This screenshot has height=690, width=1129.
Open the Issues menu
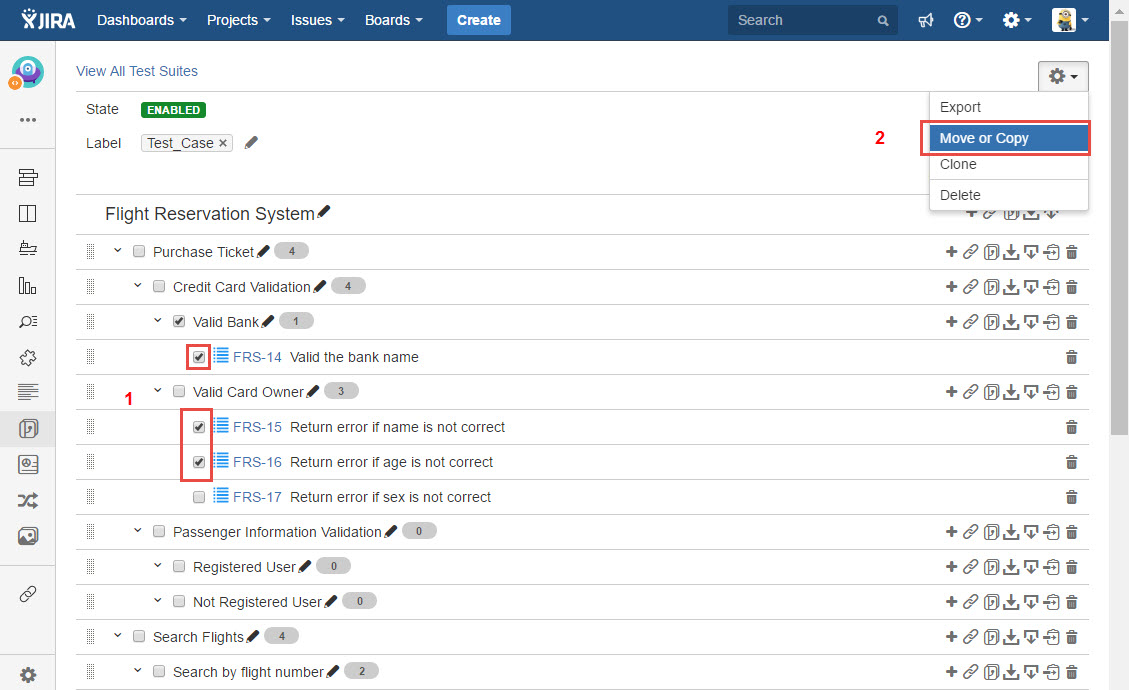[318, 20]
